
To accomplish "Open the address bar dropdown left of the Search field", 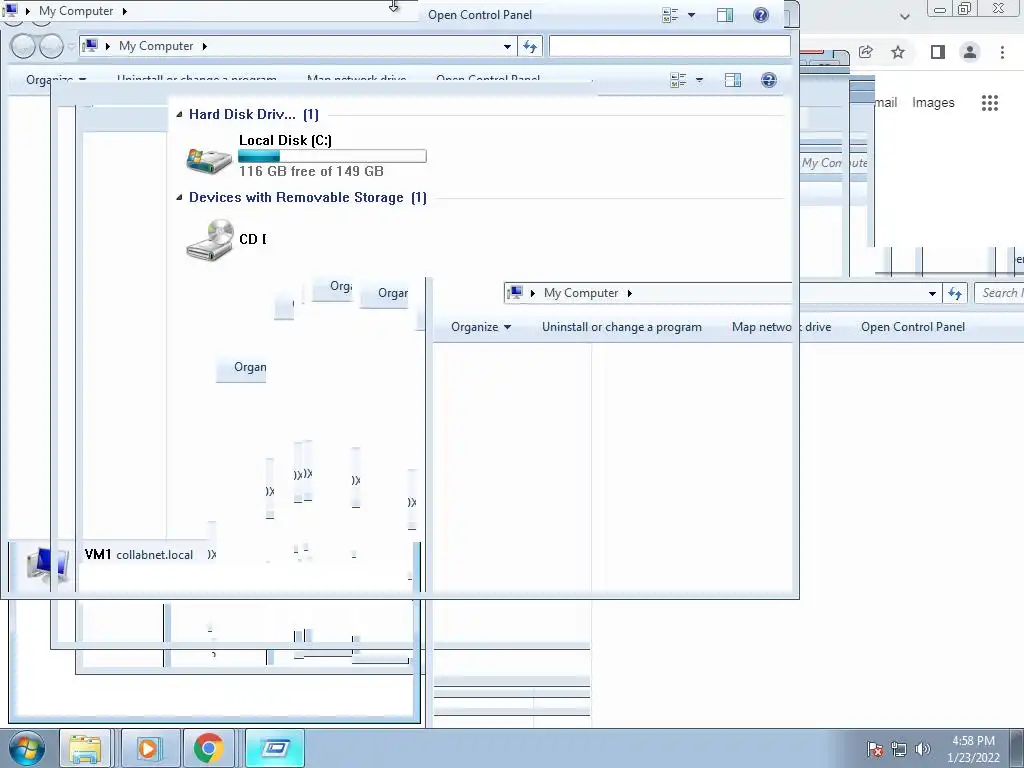I will pyautogui.click(x=932, y=293).
